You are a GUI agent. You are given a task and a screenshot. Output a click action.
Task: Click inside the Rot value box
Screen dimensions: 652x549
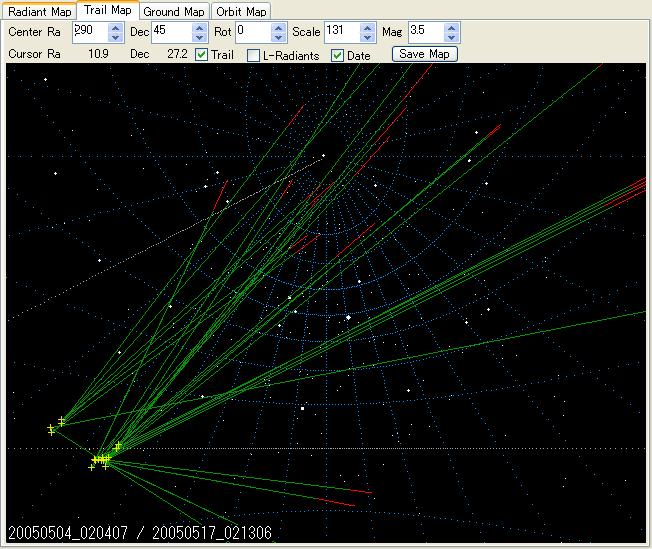click(x=251, y=32)
